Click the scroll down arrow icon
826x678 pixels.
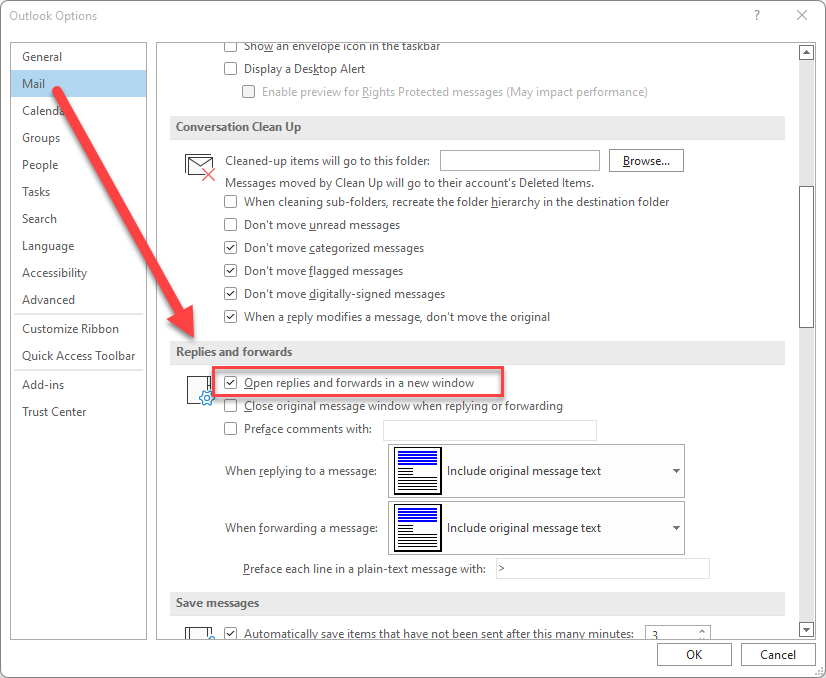(806, 629)
